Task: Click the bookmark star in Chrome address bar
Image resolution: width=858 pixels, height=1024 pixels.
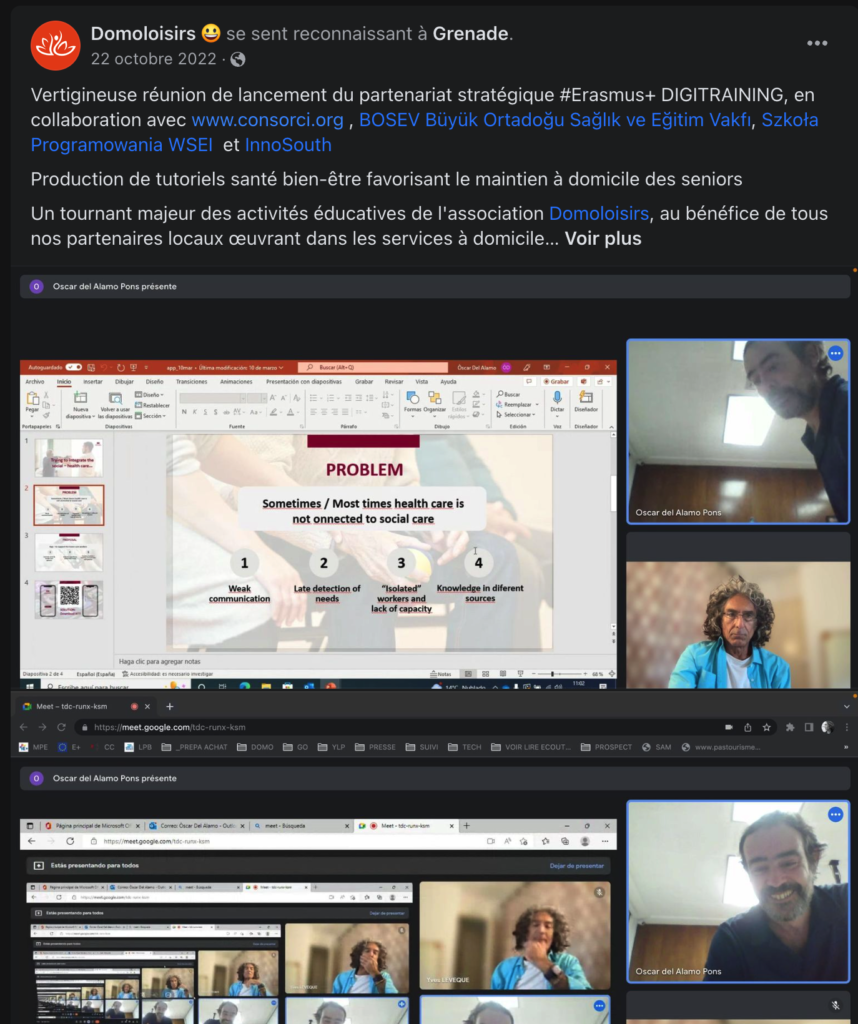Action: [x=767, y=727]
